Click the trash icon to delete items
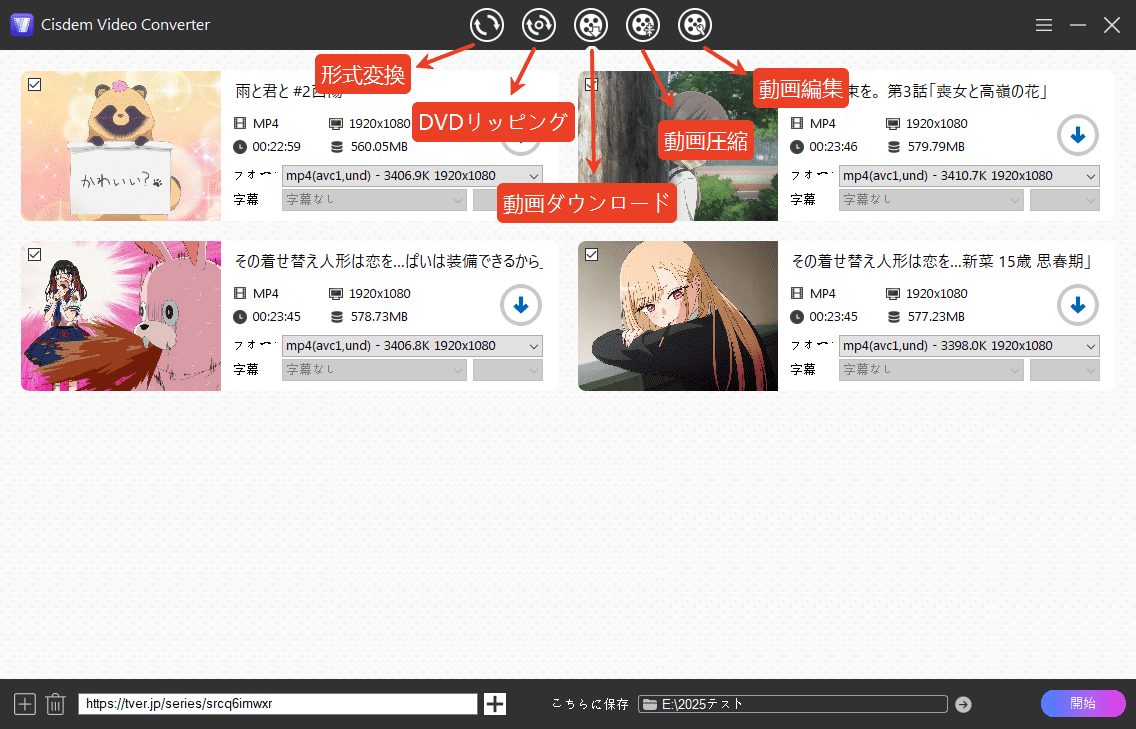 (x=56, y=704)
